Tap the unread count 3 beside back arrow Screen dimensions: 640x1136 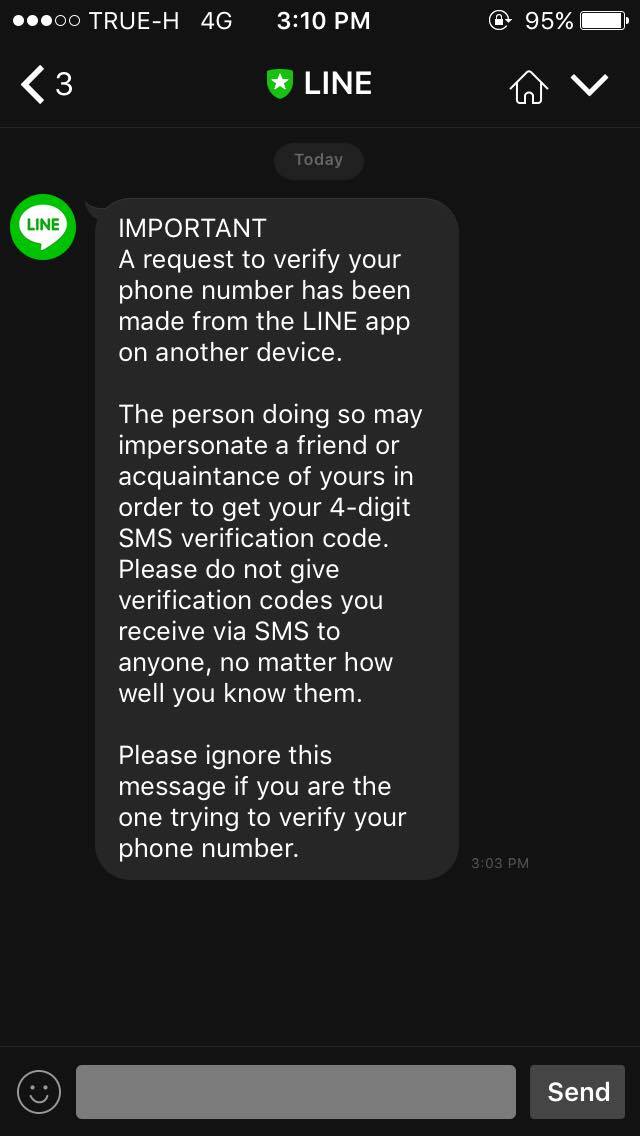point(64,85)
